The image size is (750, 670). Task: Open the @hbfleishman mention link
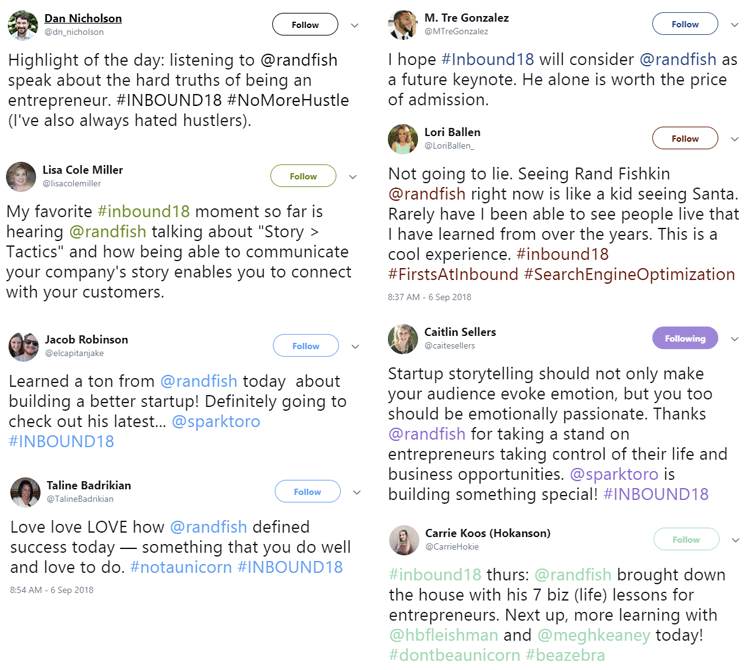pos(443,635)
